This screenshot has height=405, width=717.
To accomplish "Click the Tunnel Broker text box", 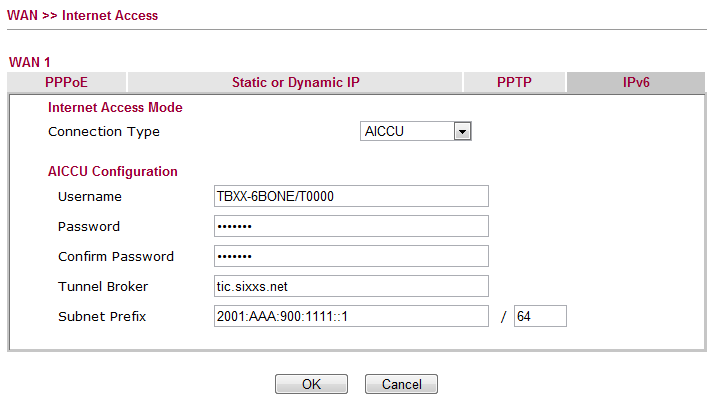I will tap(351, 286).
